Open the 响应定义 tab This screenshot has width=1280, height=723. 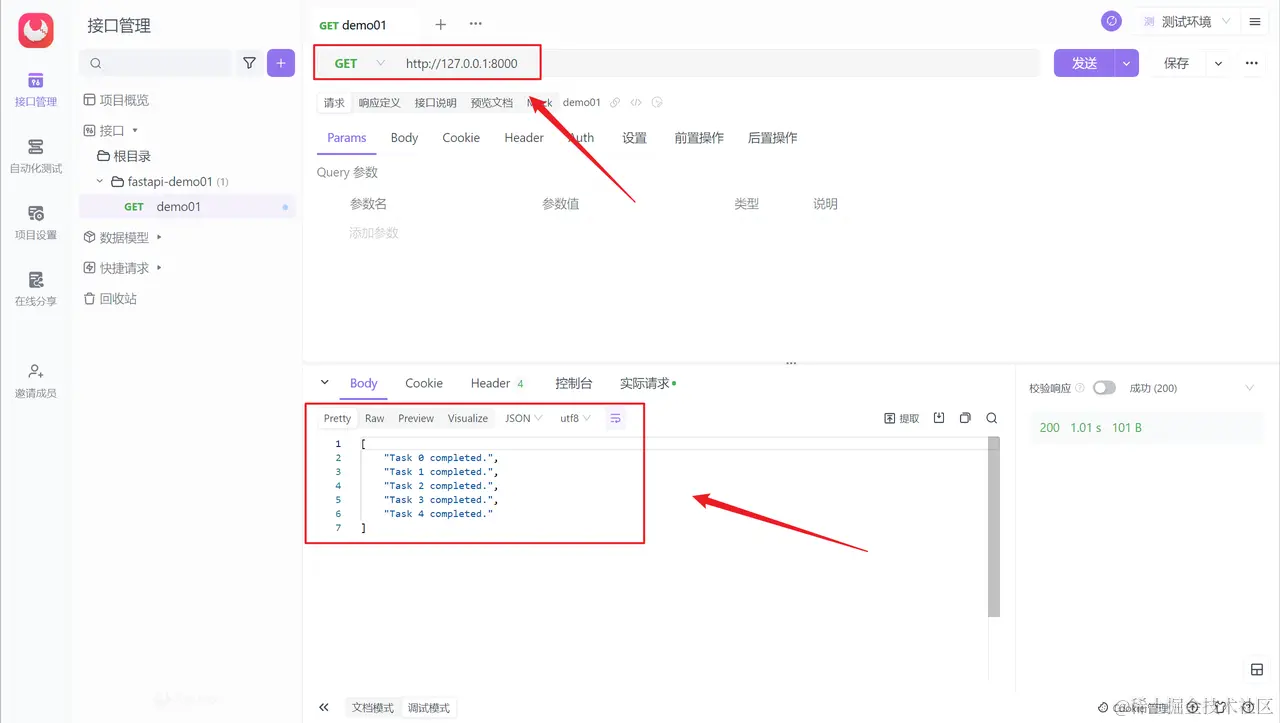coord(379,102)
